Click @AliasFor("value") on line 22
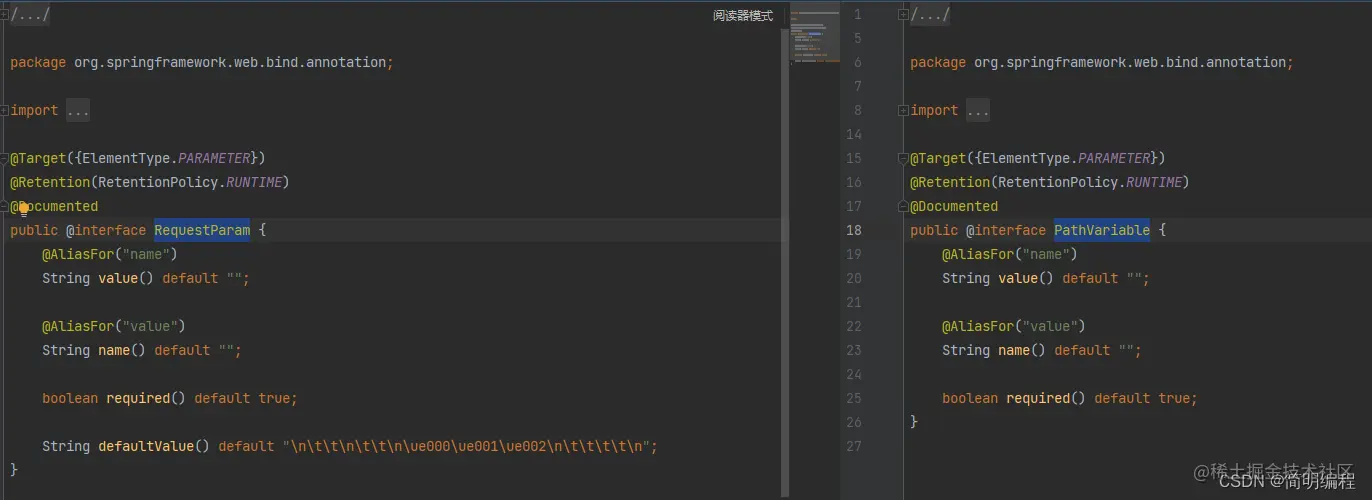 (x=1014, y=326)
